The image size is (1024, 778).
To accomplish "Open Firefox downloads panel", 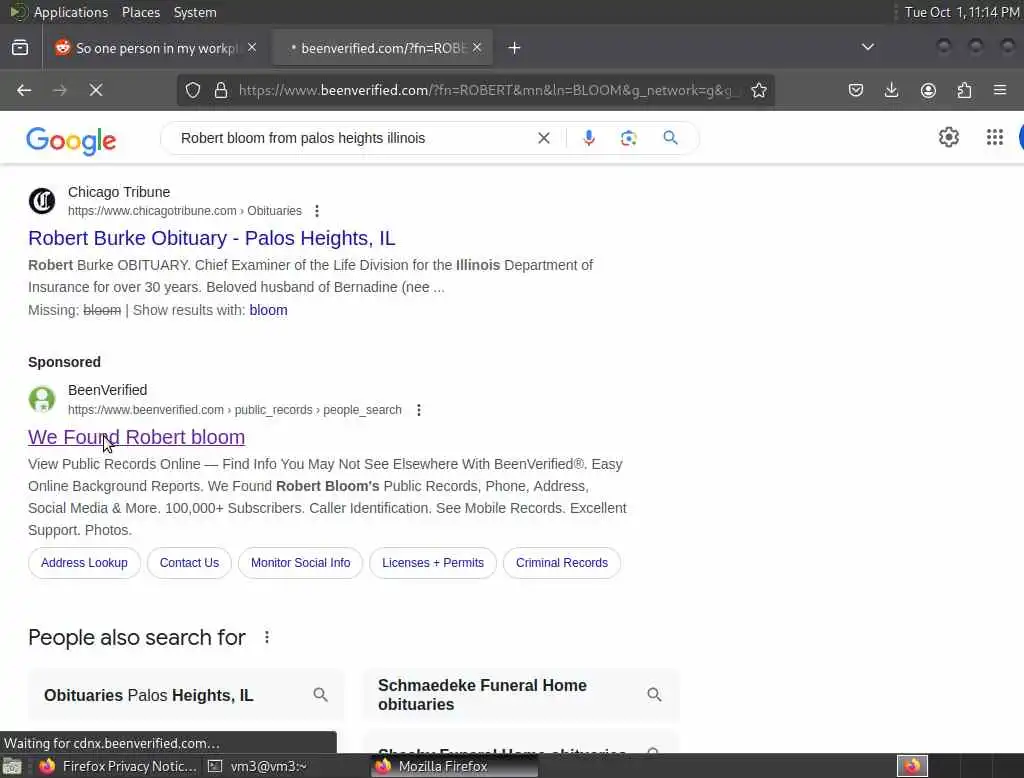I will [891, 90].
